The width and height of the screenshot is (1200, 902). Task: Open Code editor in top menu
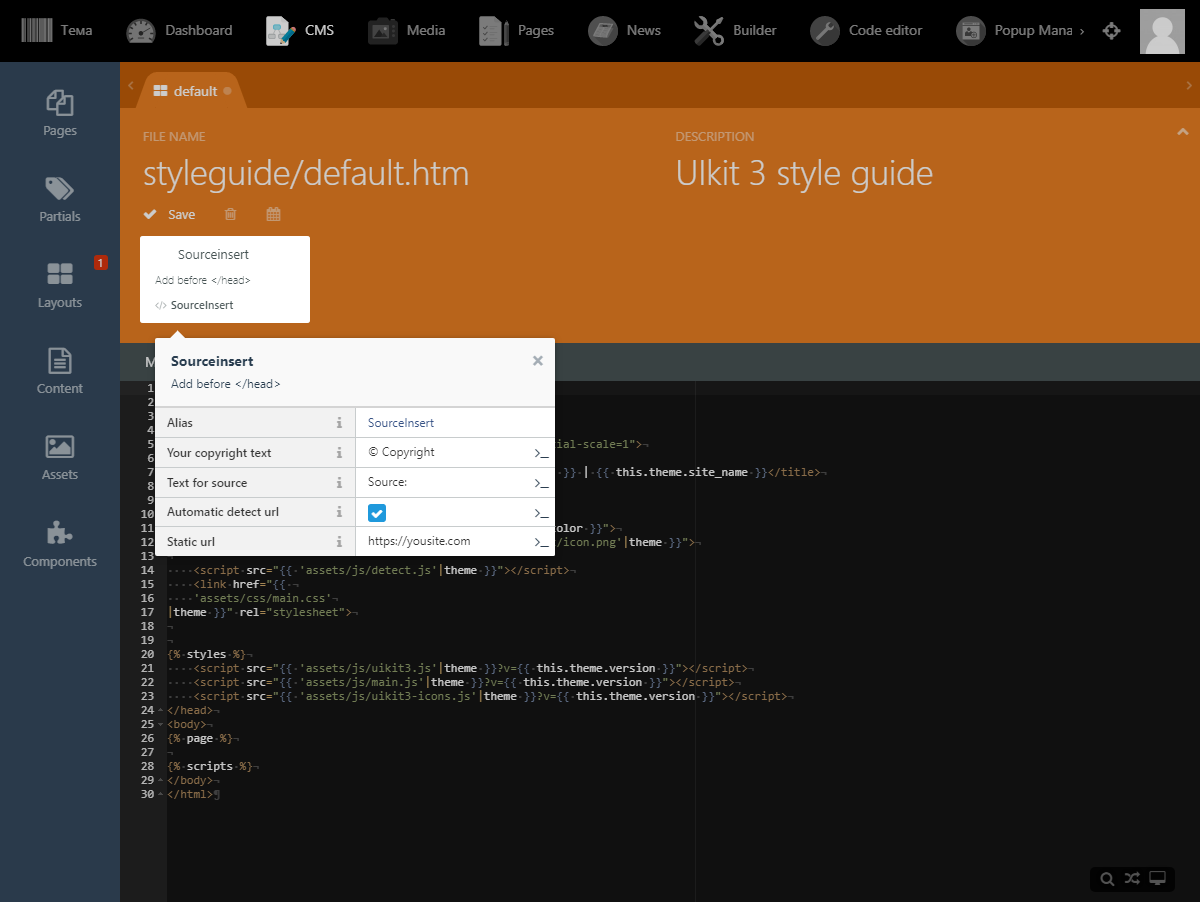coord(870,31)
